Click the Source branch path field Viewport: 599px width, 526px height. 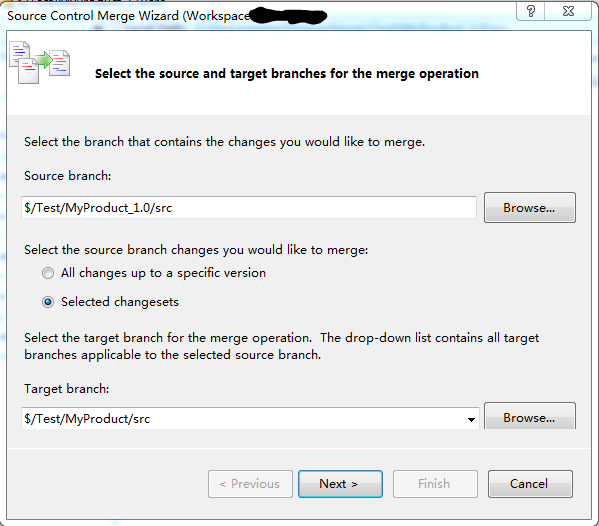pos(249,208)
